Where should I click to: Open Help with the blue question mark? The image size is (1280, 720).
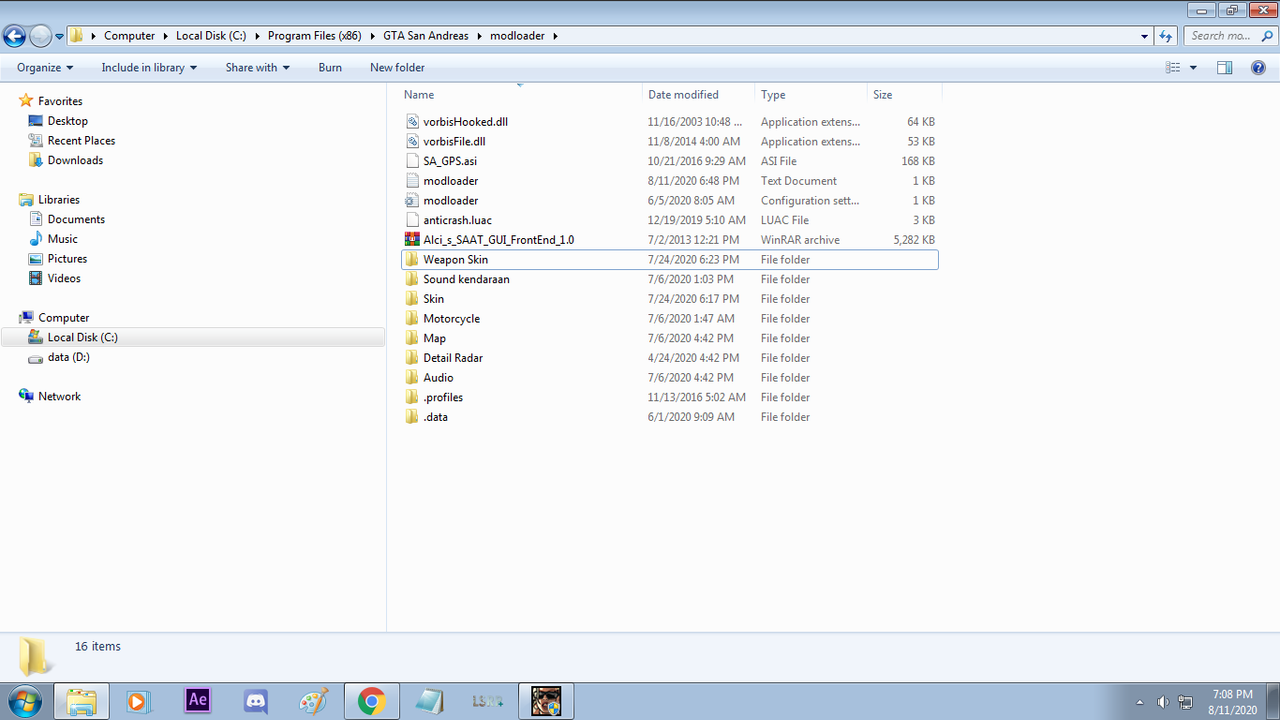1259,68
